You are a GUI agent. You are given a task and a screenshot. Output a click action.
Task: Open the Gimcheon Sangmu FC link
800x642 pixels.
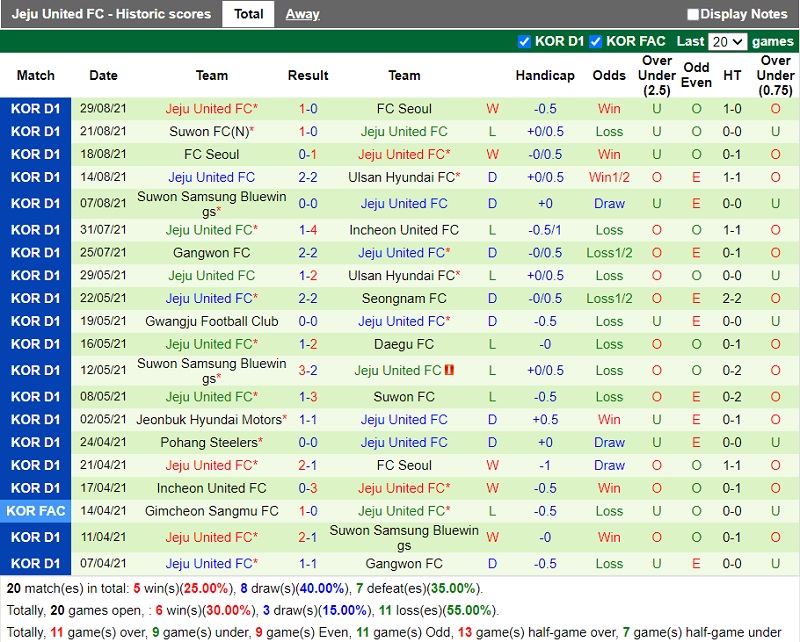[212, 510]
